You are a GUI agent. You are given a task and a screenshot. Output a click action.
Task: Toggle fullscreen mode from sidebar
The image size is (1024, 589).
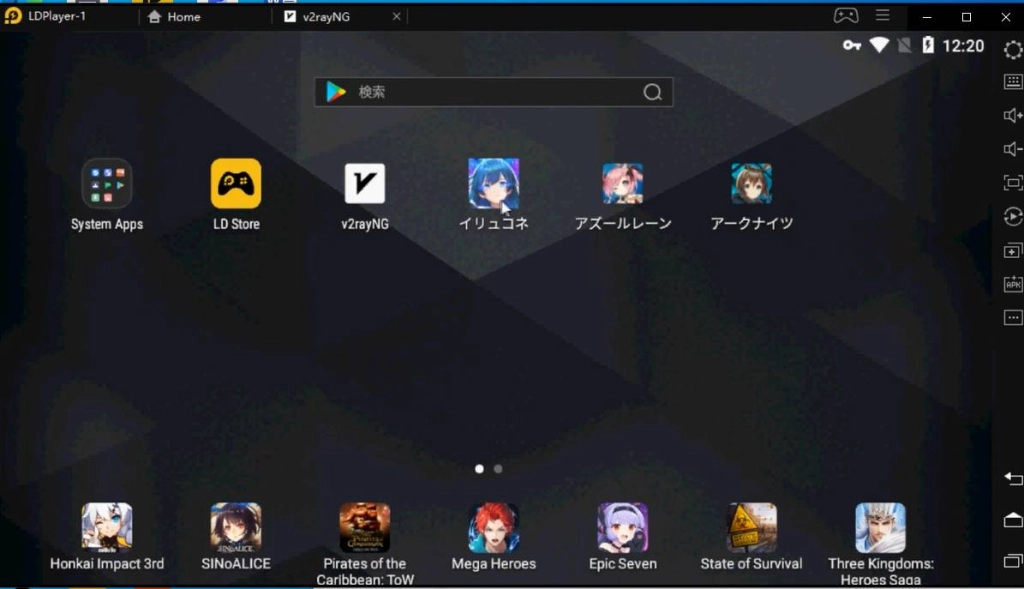click(1012, 183)
